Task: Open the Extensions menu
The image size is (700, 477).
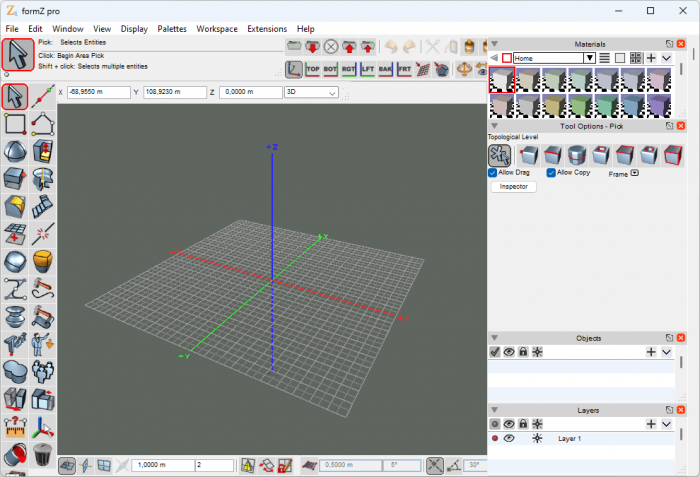Action: [x=266, y=29]
